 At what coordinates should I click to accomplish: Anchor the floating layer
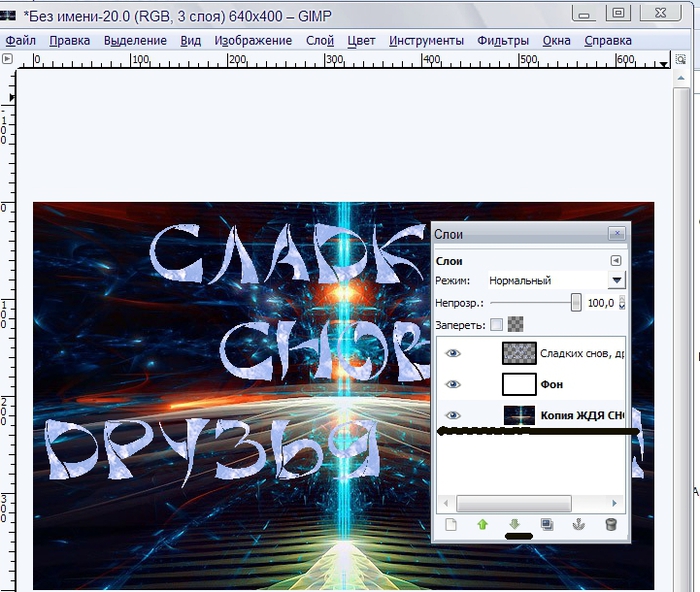point(579,524)
